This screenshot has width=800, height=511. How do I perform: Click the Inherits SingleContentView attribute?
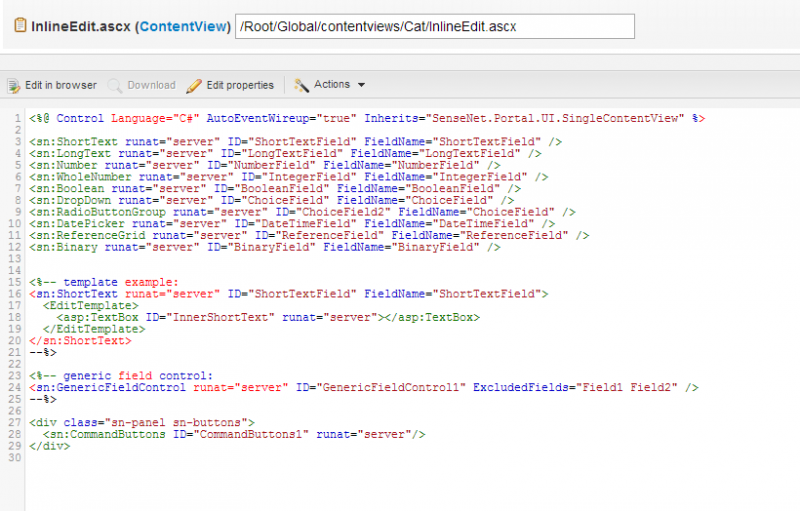(524, 118)
